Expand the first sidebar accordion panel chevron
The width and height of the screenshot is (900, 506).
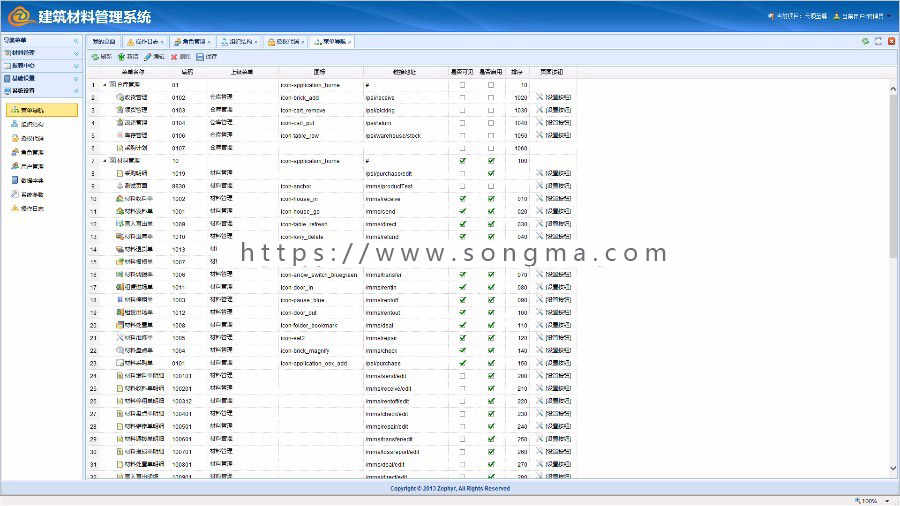pyautogui.click(x=76, y=41)
